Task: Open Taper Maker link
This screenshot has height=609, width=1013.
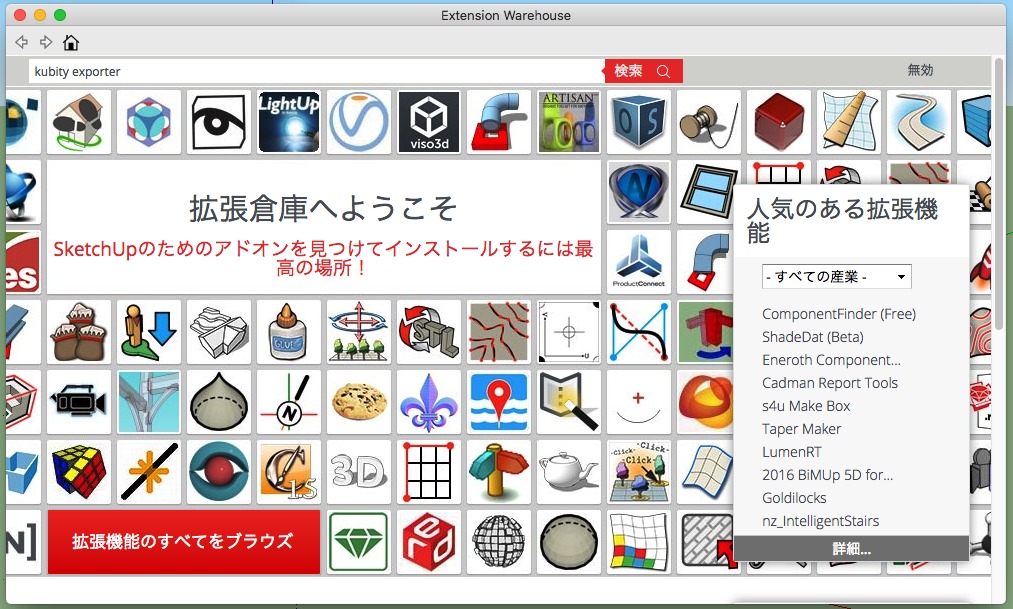Action: (801, 429)
